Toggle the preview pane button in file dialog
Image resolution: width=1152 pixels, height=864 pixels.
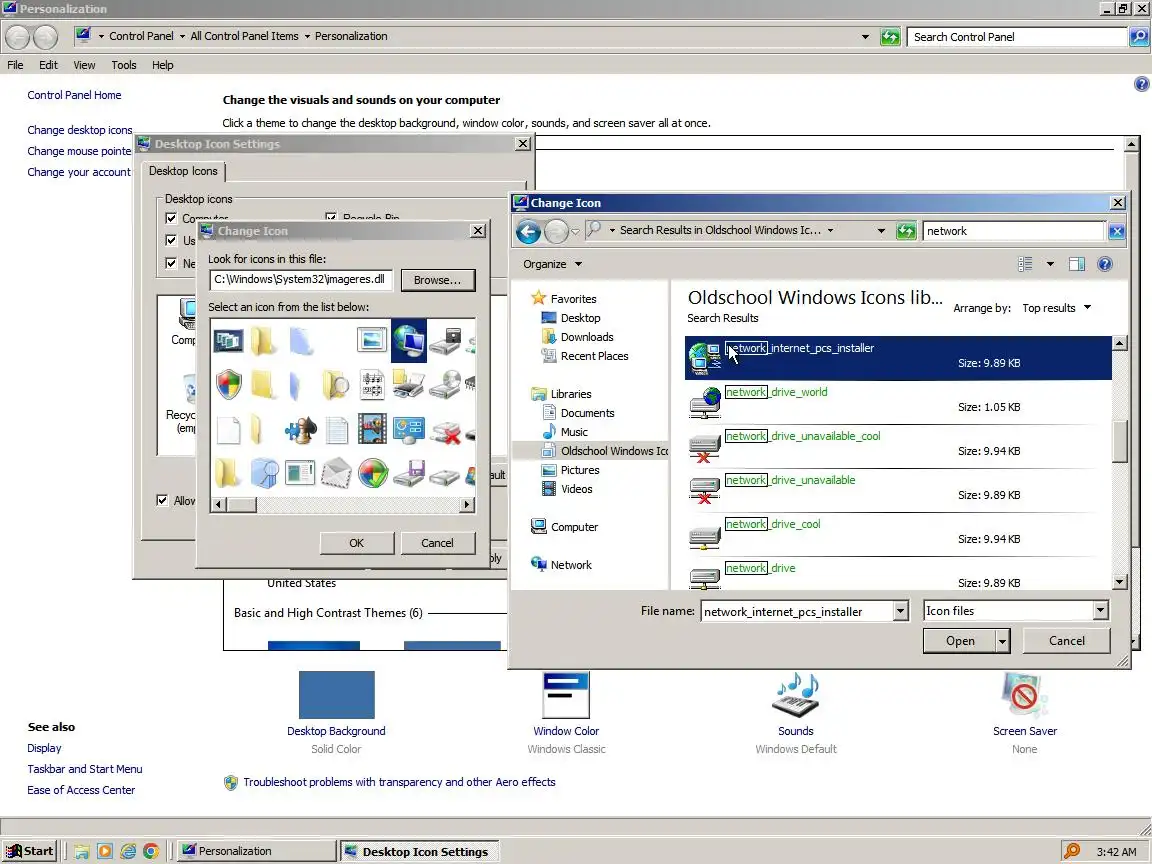[1076, 264]
